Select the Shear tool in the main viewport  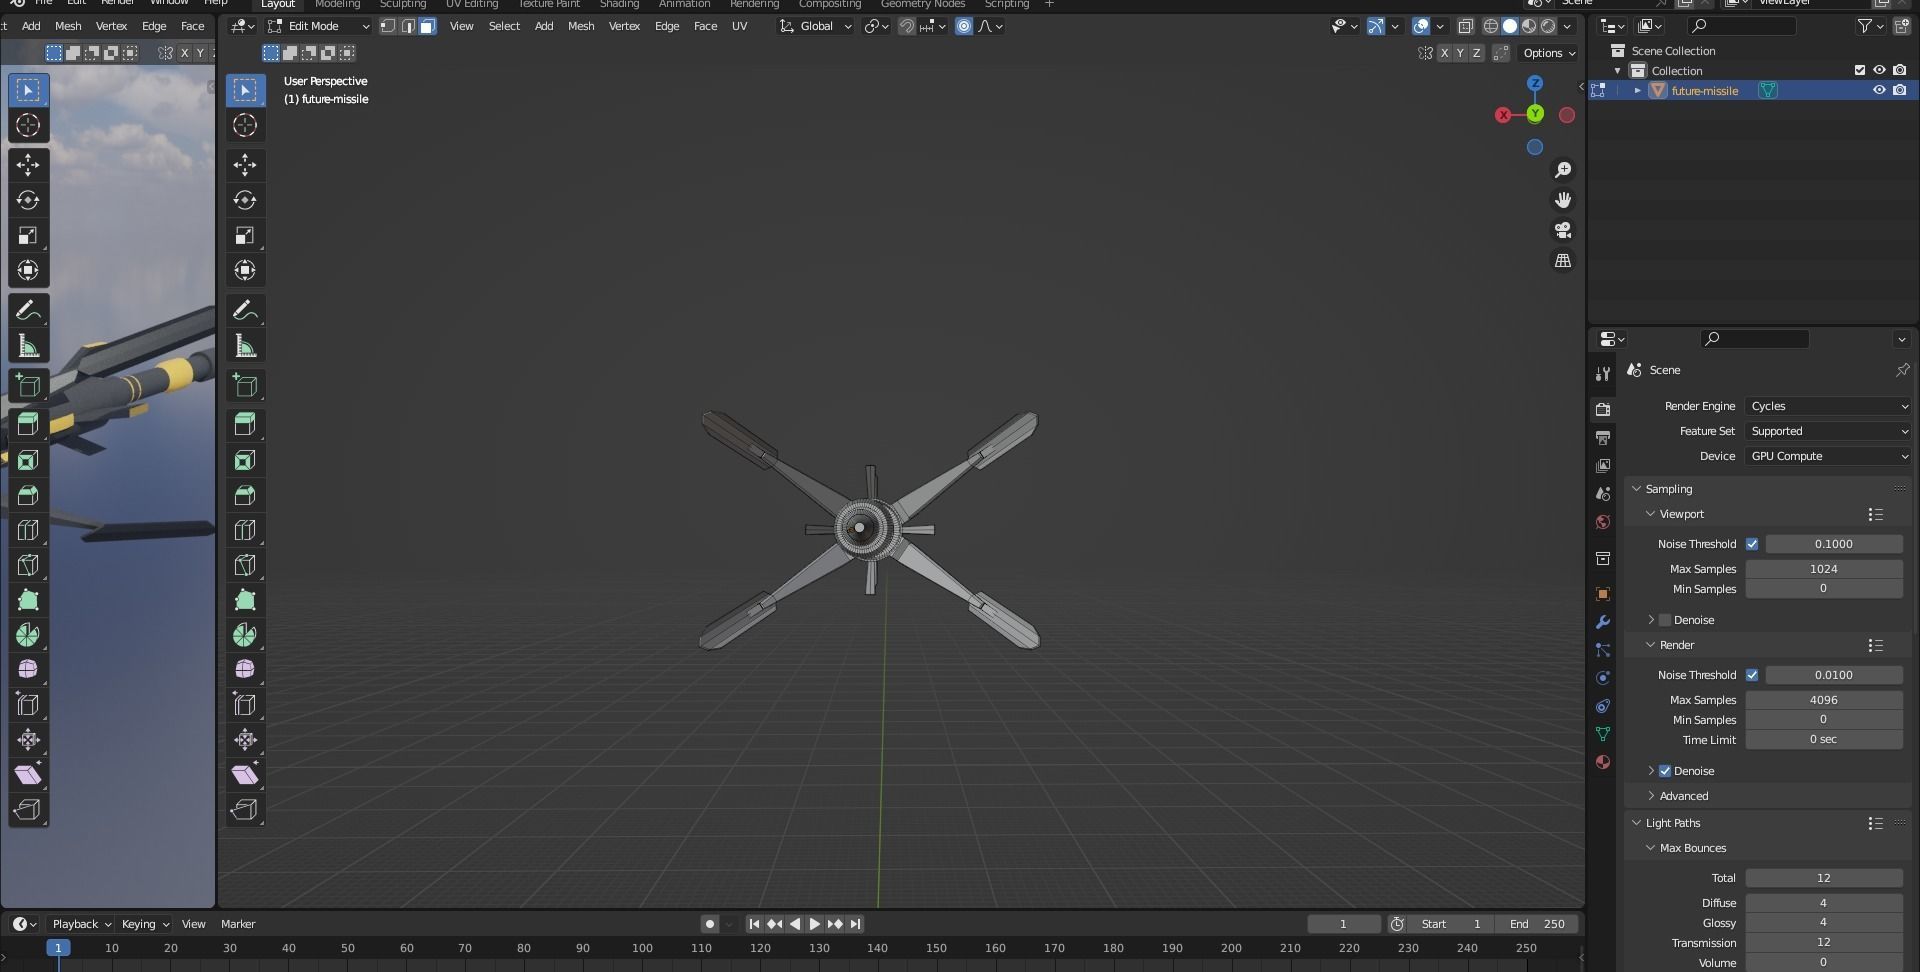(245, 774)
